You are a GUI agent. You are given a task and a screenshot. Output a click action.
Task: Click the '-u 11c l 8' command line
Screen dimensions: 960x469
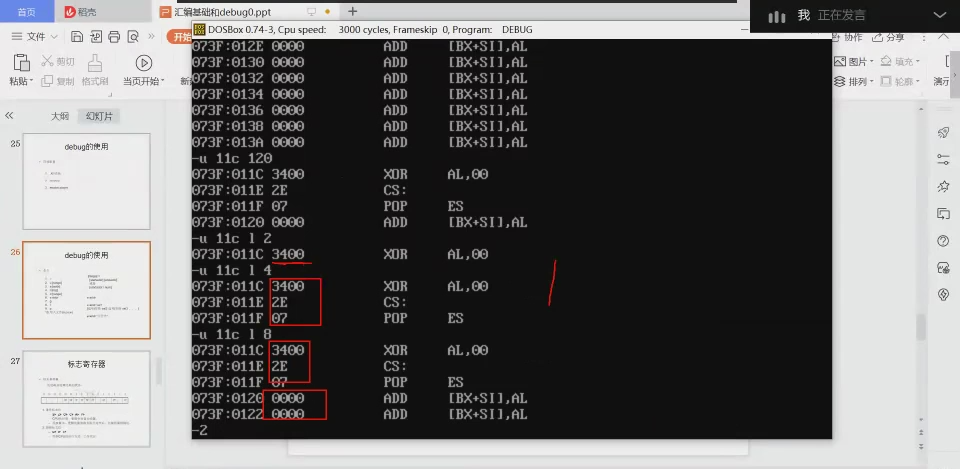point(231,334)
